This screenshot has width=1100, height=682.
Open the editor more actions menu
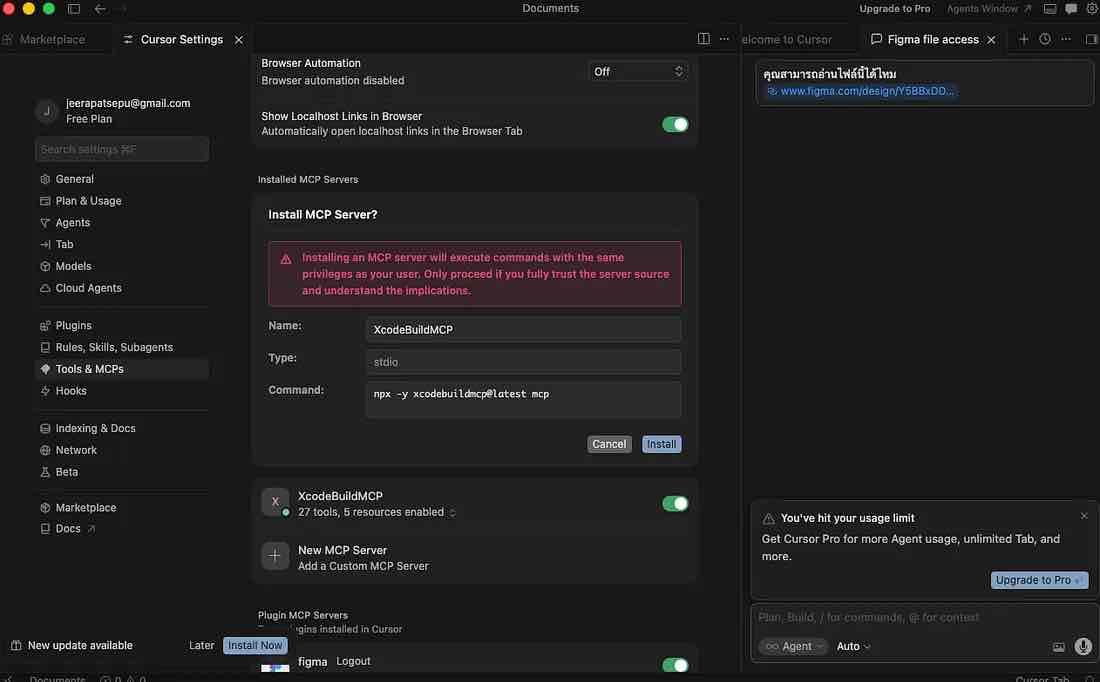click(x=724, y=39)
